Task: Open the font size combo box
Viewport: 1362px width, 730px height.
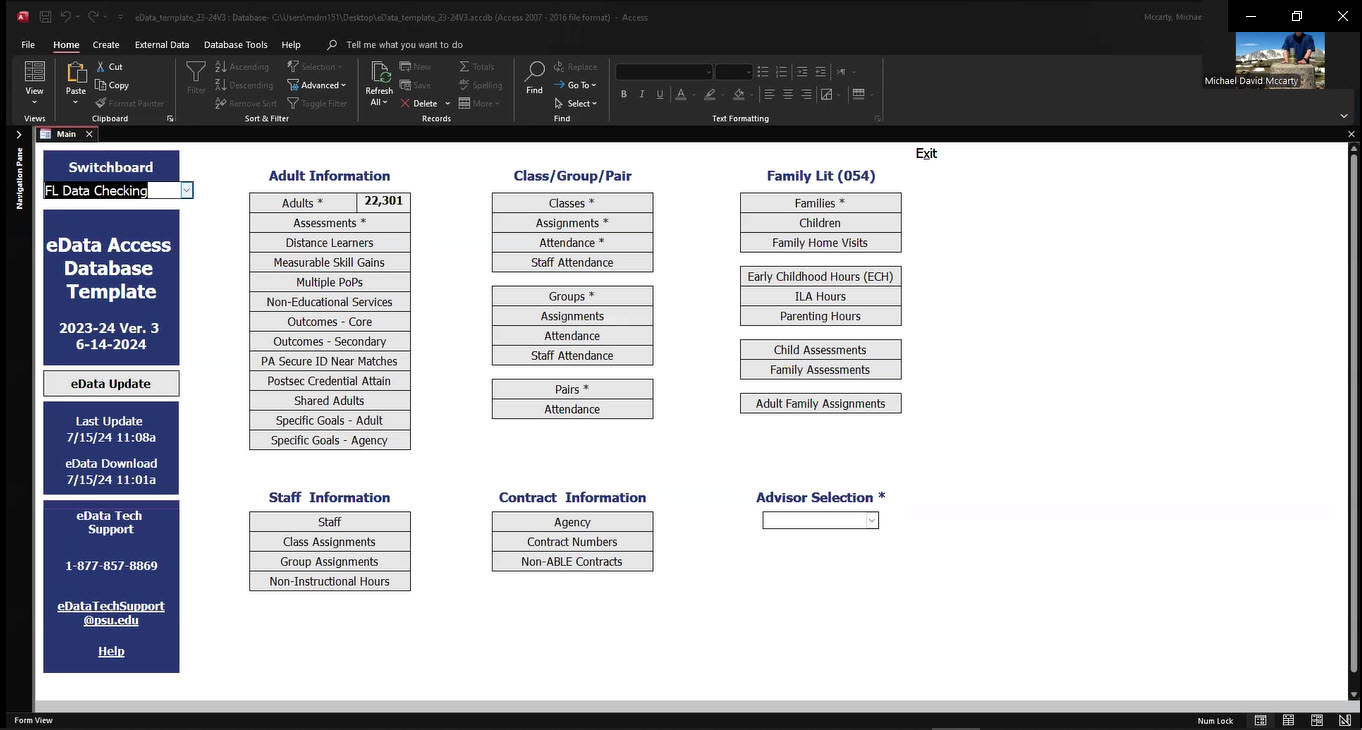Action: (x=734, y=72)
